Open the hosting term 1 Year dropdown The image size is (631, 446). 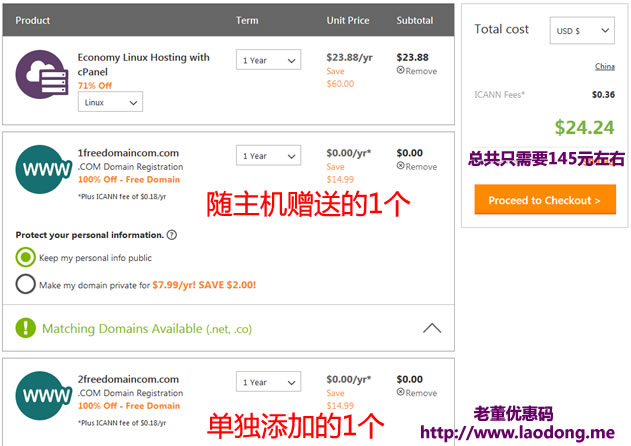click(268, 60)
